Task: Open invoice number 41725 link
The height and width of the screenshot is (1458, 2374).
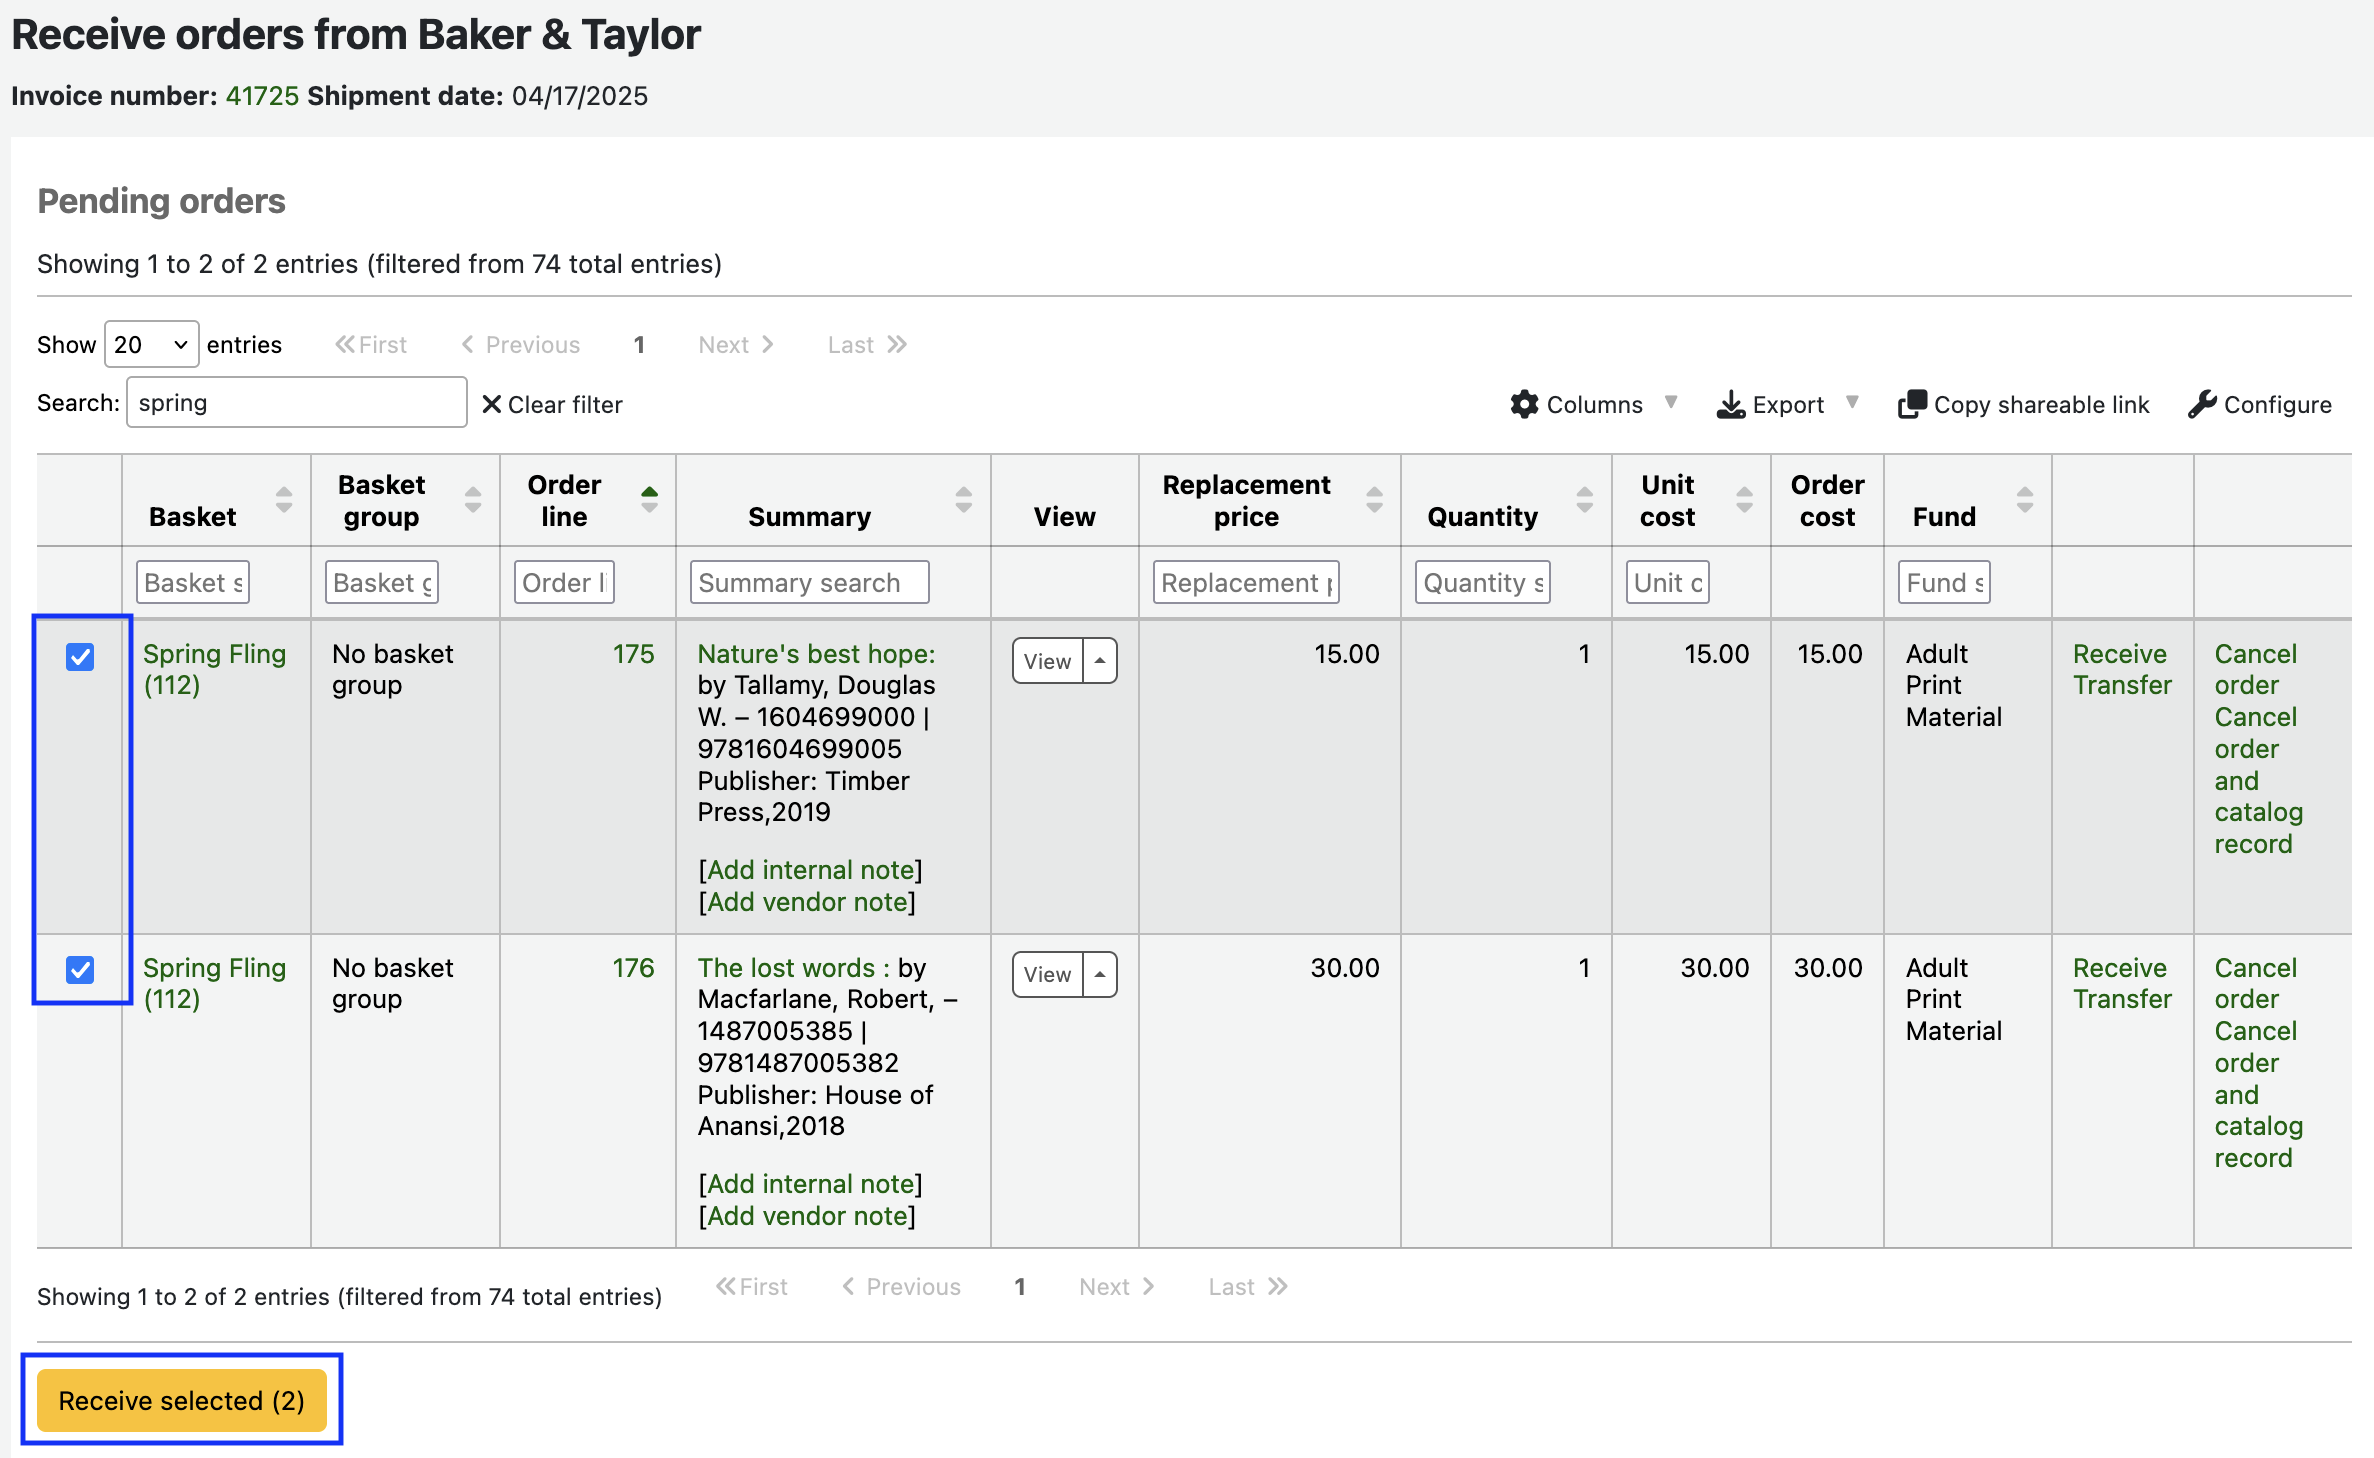Action: point(262,96)
